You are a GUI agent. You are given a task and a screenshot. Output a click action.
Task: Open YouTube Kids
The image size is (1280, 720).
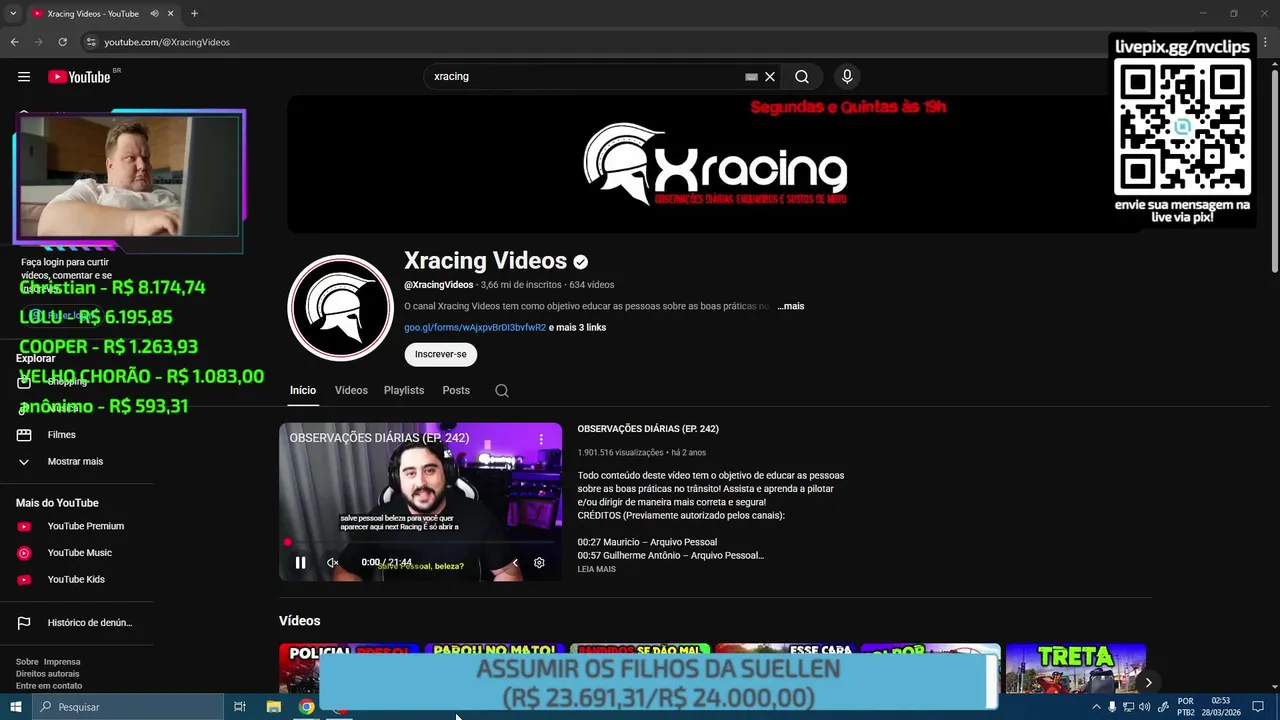click(77, 579)
